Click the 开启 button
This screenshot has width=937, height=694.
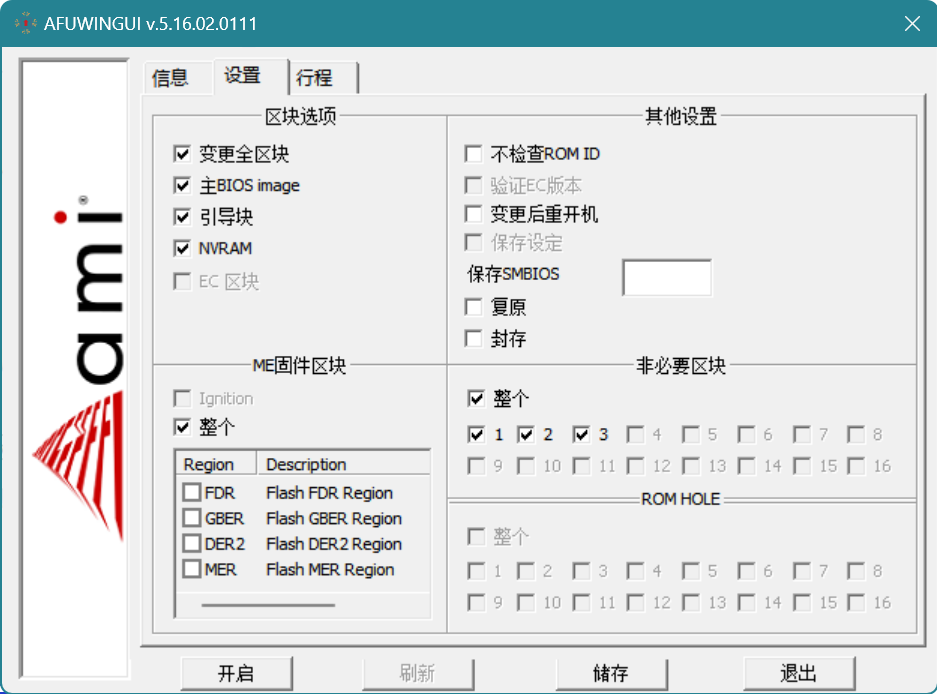click(x=236, y=673)
